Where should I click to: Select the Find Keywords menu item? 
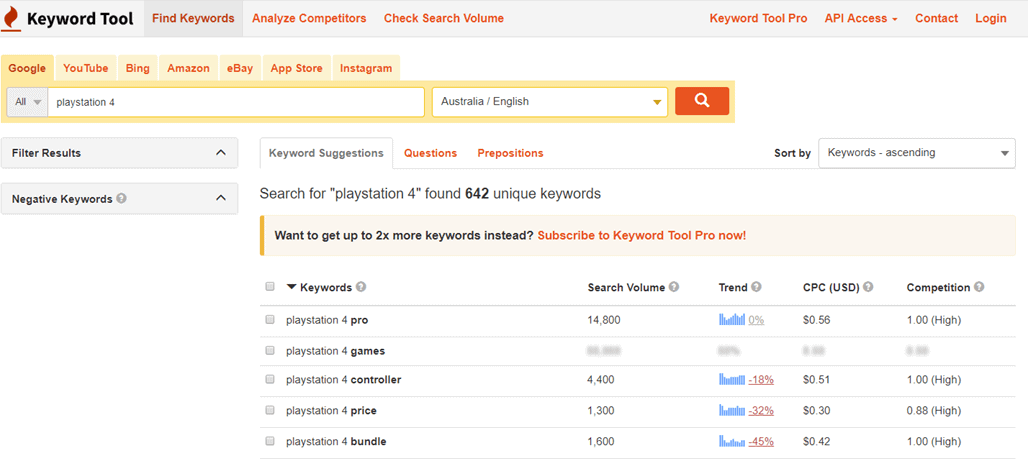(x=193, y=18)
